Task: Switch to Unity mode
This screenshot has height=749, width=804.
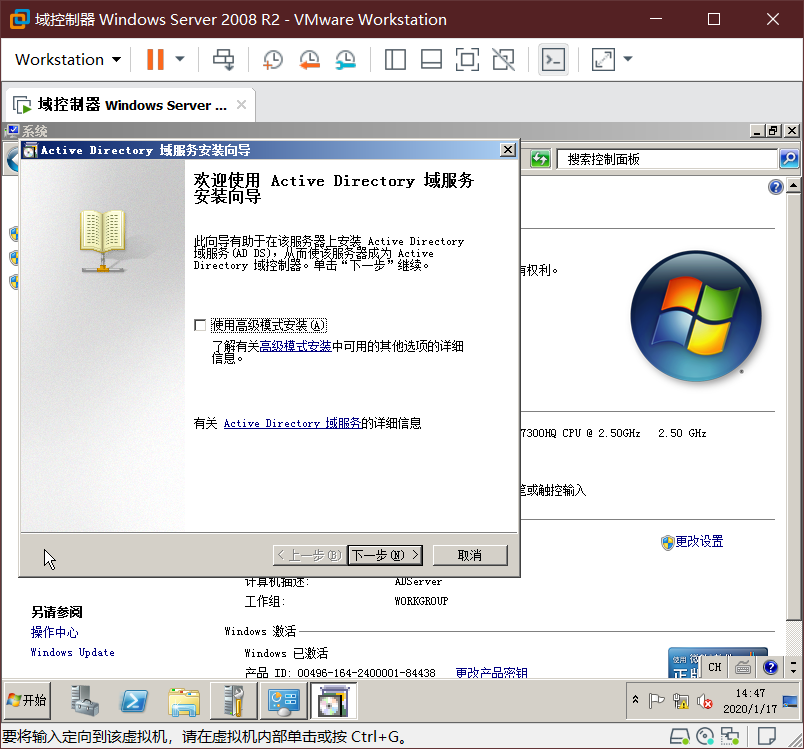Action: pos(504,59)
